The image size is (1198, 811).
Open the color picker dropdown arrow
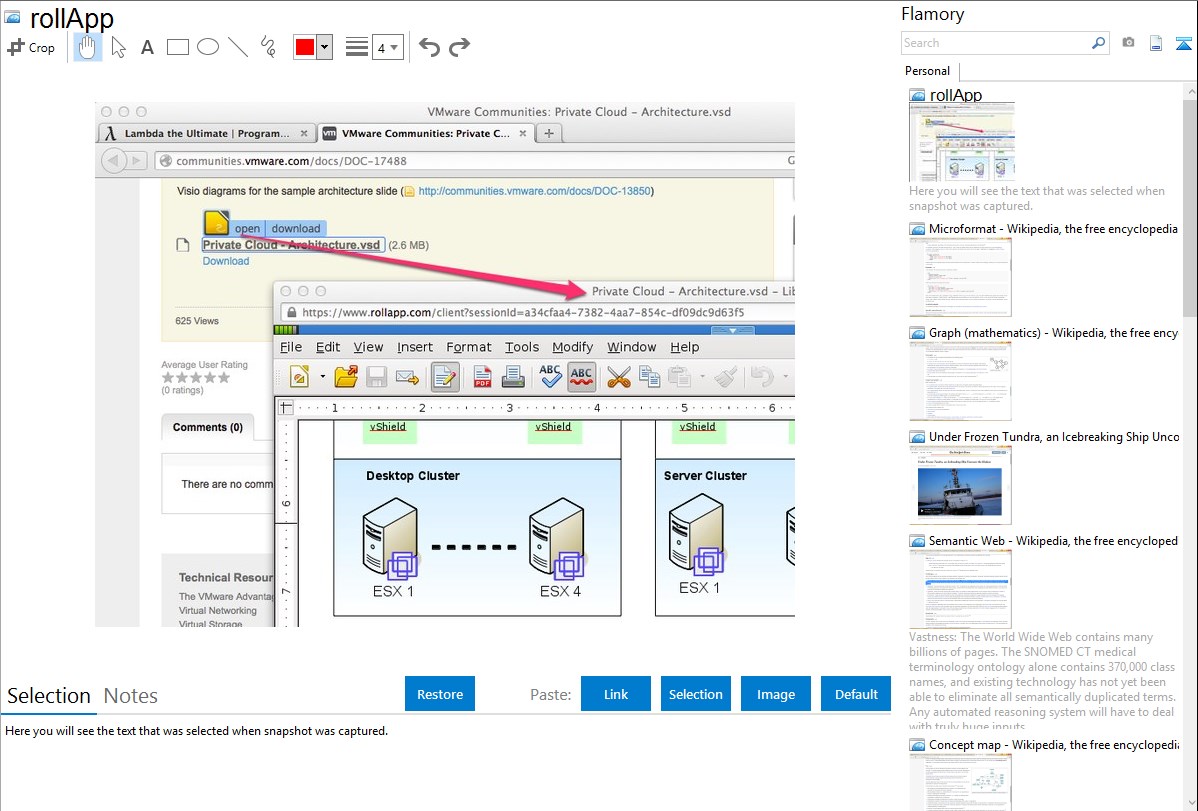[x=325, y=47]
